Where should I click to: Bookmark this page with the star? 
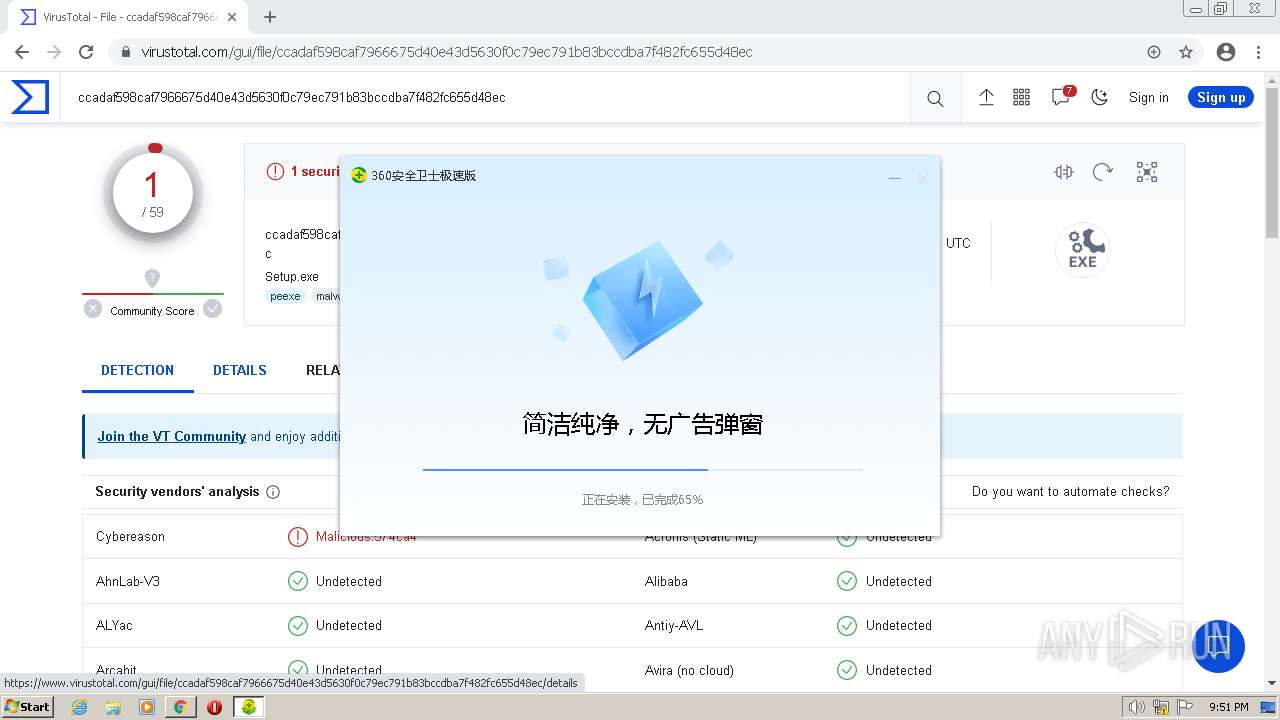(x=1186, y=52)
